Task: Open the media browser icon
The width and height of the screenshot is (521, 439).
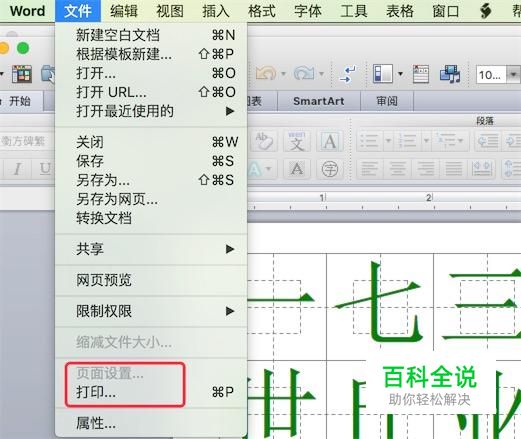Action: click(x=450, y=74)
